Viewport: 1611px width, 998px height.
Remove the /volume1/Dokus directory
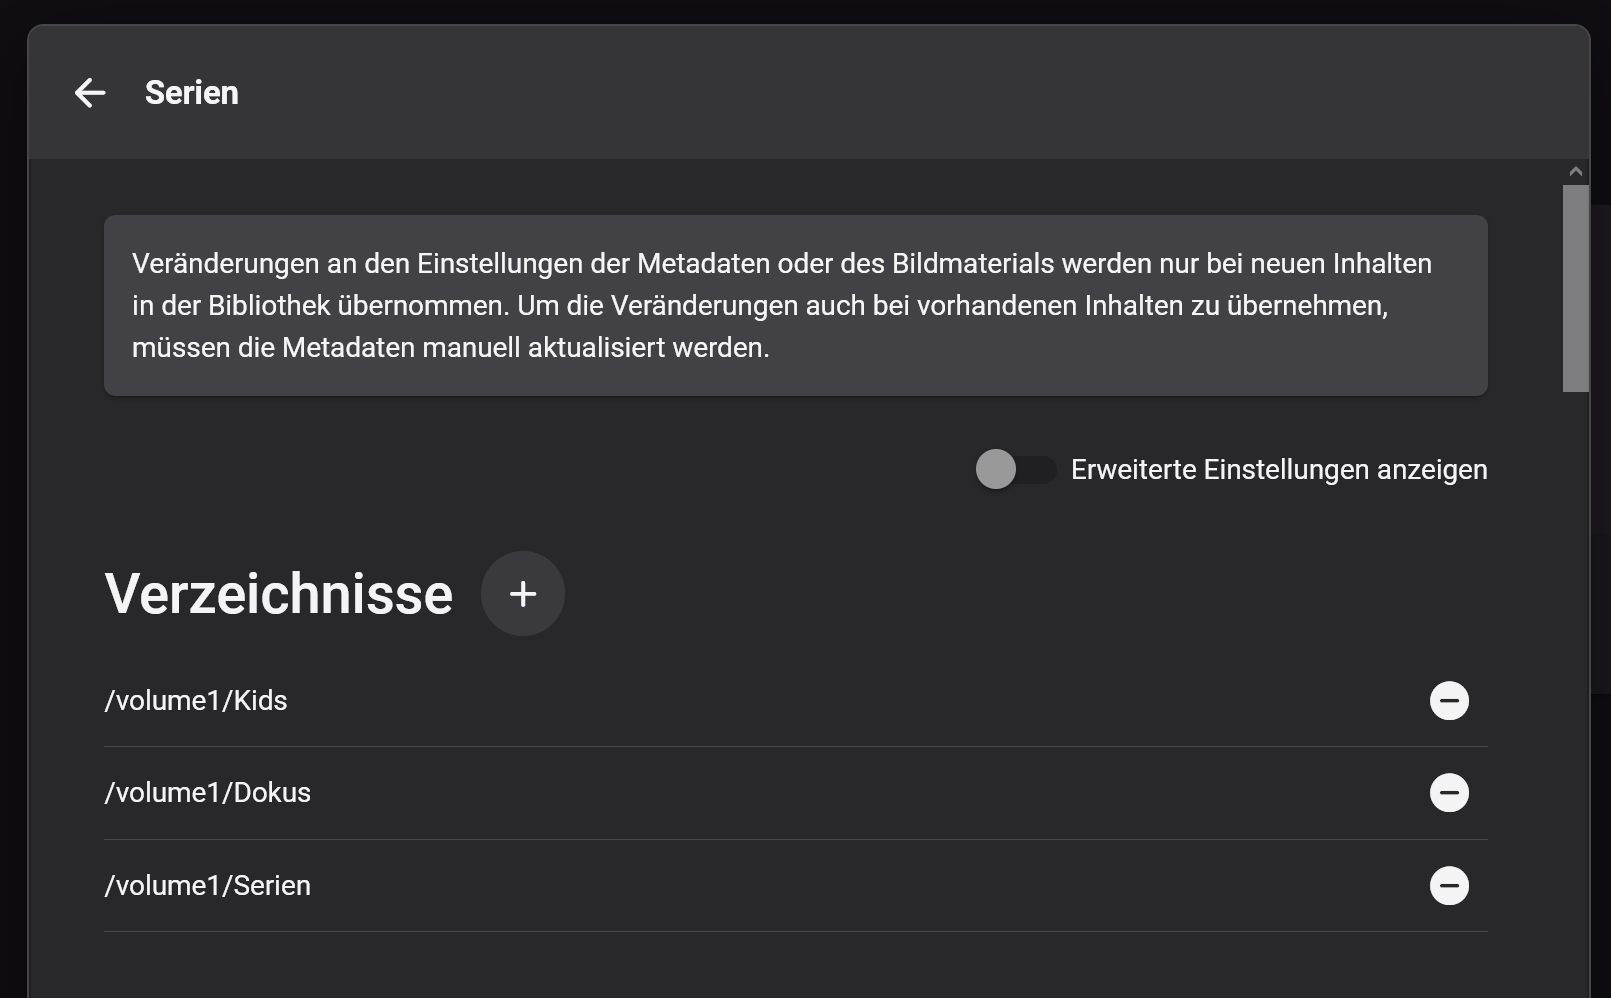[x=1449, y=793]
